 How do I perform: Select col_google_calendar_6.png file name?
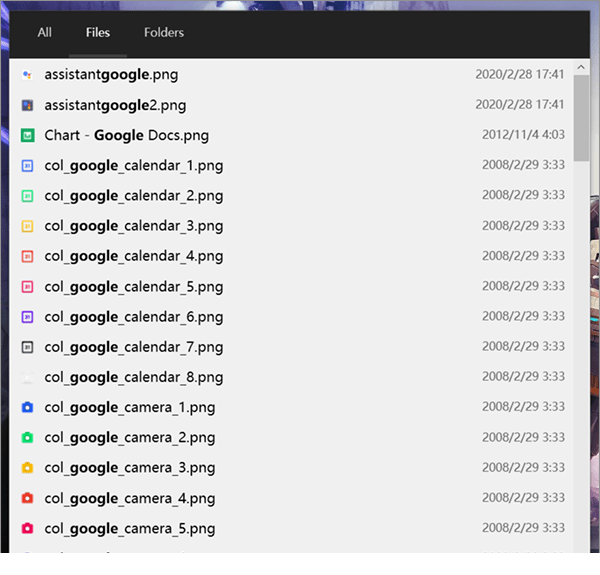coord(134,317)
